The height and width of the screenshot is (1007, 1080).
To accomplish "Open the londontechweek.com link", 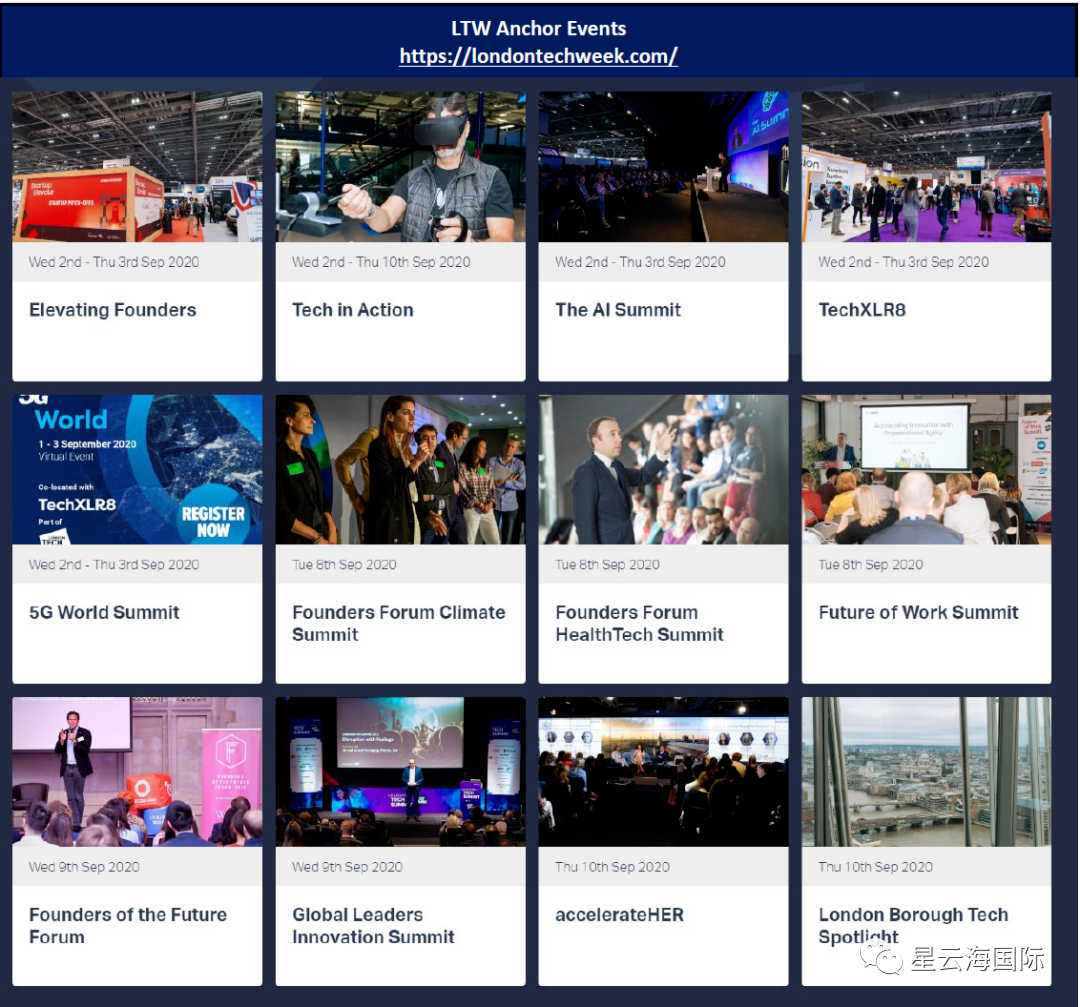I will tap(538, 57).
